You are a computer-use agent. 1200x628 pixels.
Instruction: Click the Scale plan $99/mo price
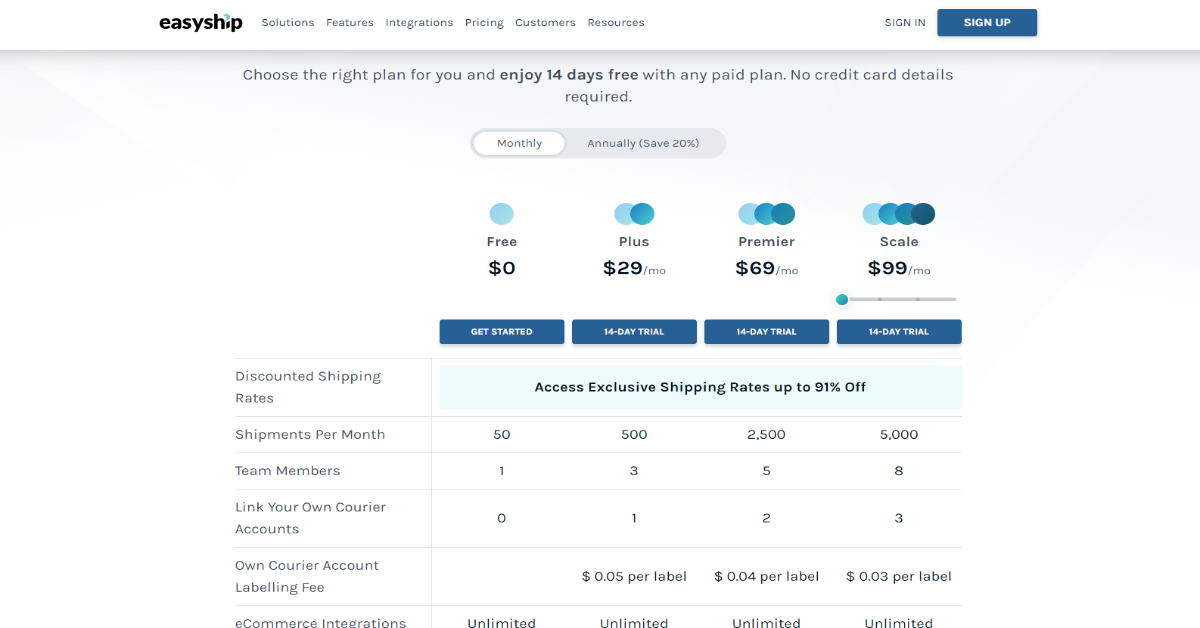(x=899, y=268)
